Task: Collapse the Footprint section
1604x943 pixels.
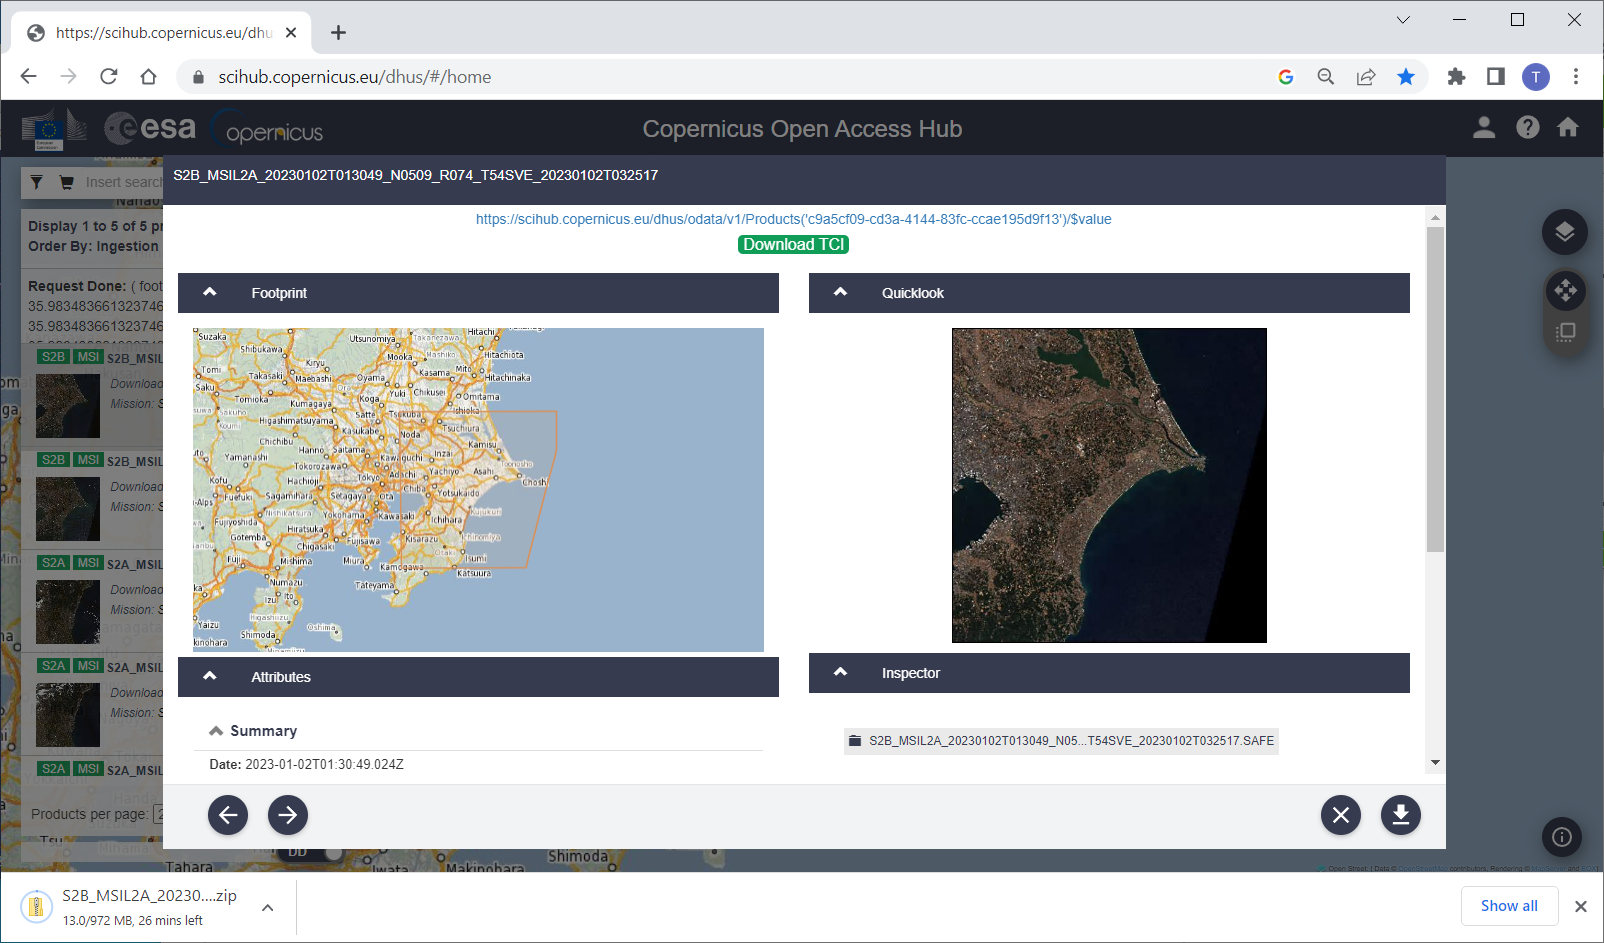Action: (210, 293)
